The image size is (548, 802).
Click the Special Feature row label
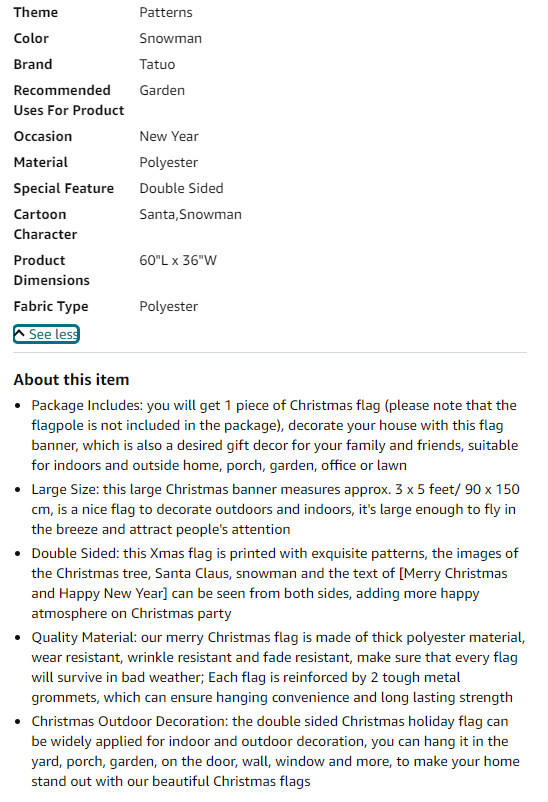point(63,189)
